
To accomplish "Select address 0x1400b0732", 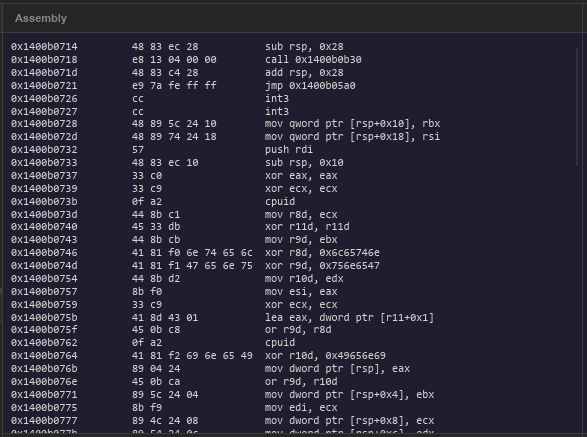I will coord(44,150).
